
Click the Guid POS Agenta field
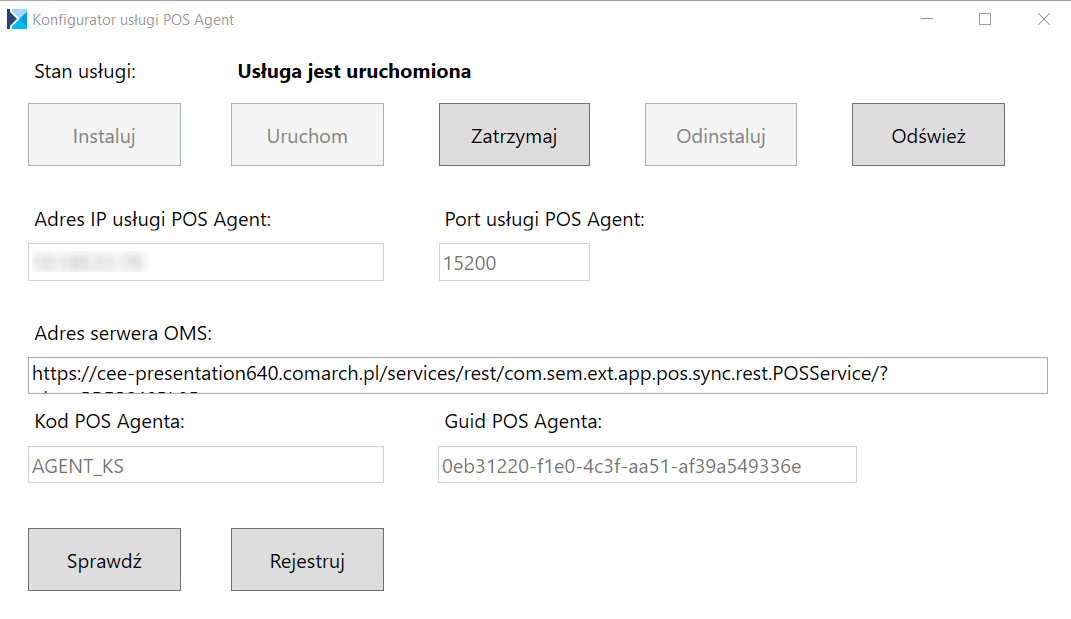point(647,465)
